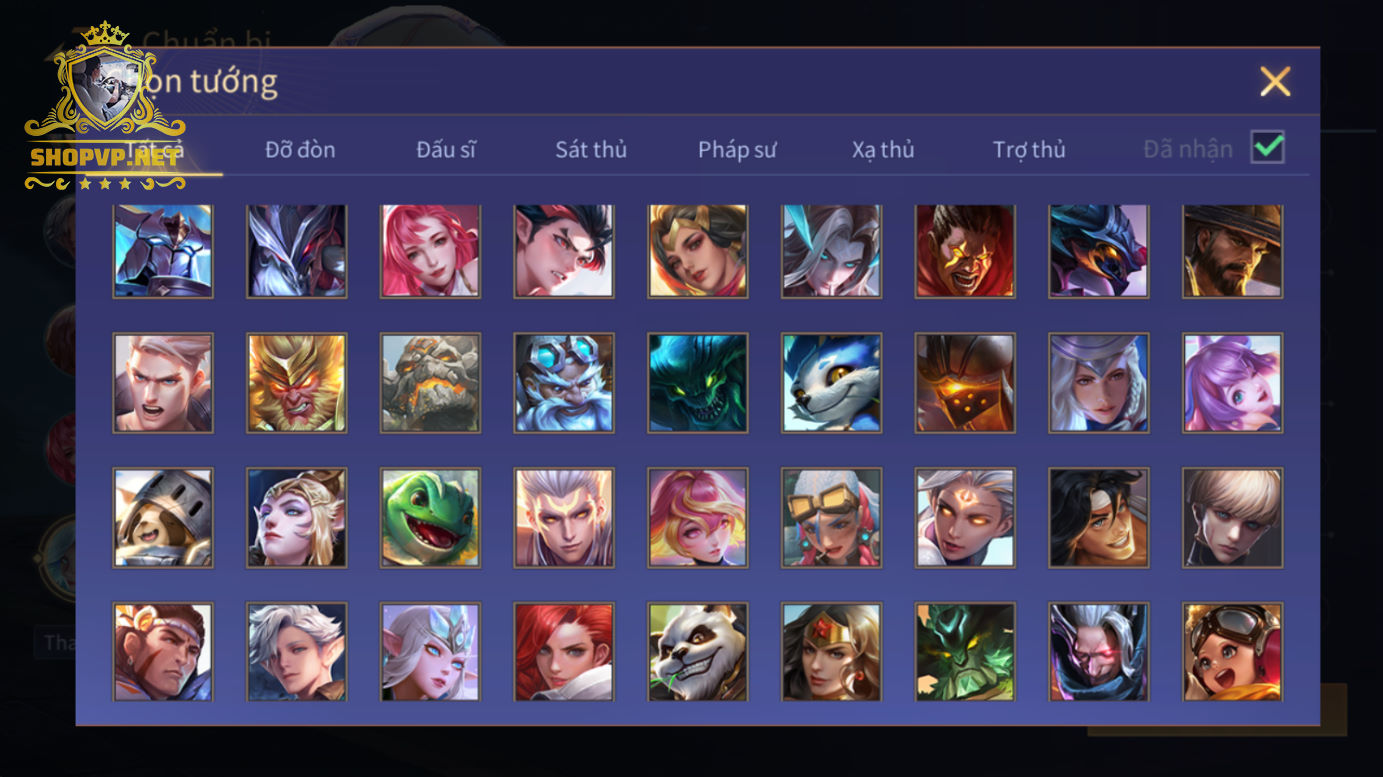Select the armored bear with helmet
The height and width of the screenshot is (777, 1383).
[x=163, y=518]
